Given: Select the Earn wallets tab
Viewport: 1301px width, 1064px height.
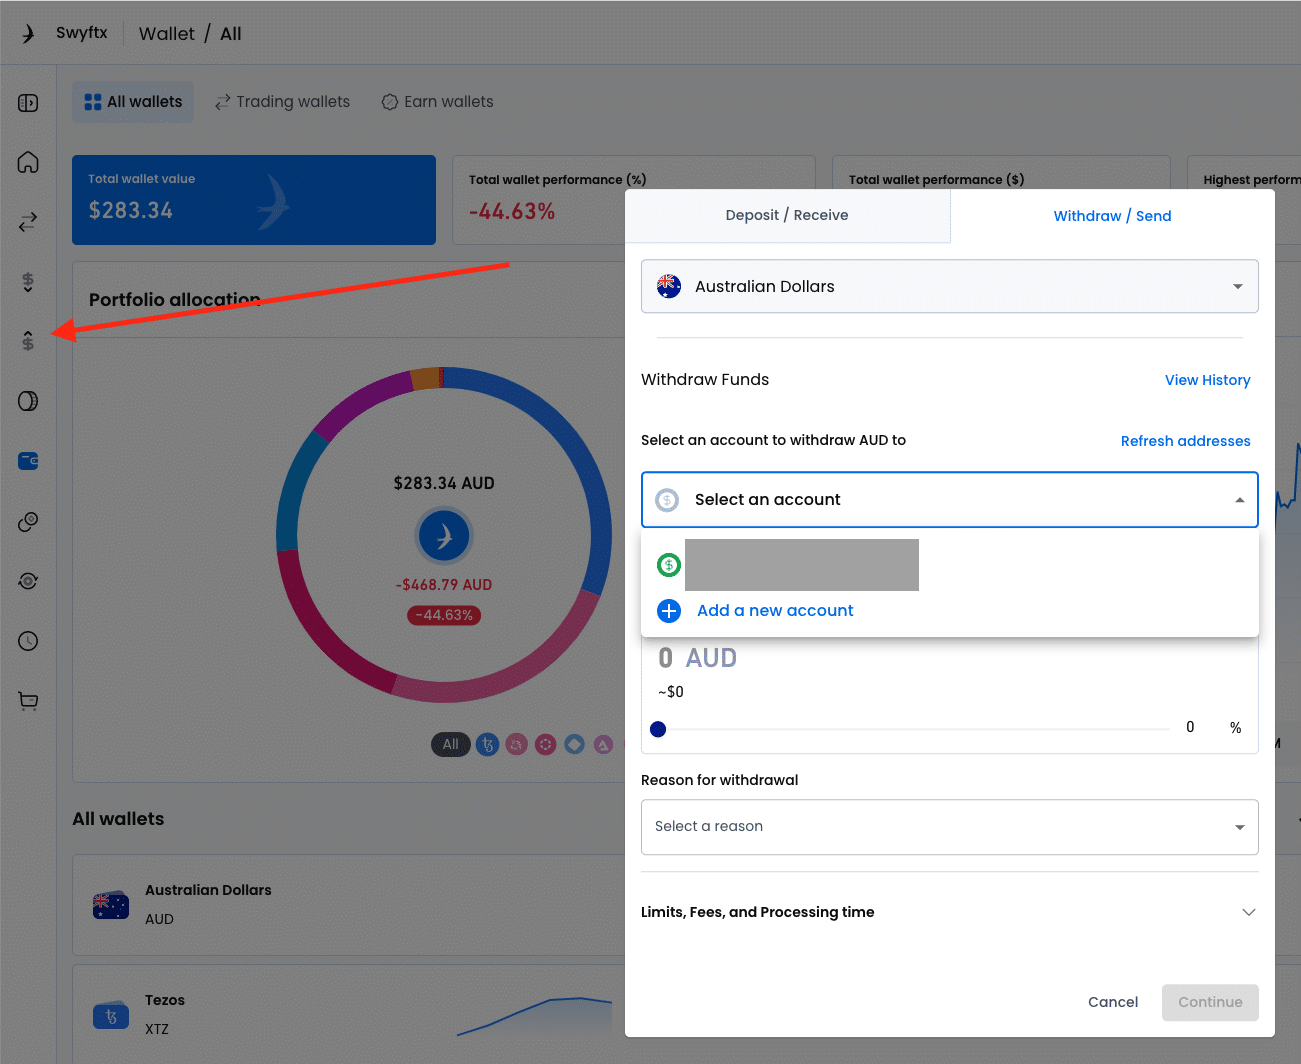Looking at the screenshot, I should tap(438, 102).
